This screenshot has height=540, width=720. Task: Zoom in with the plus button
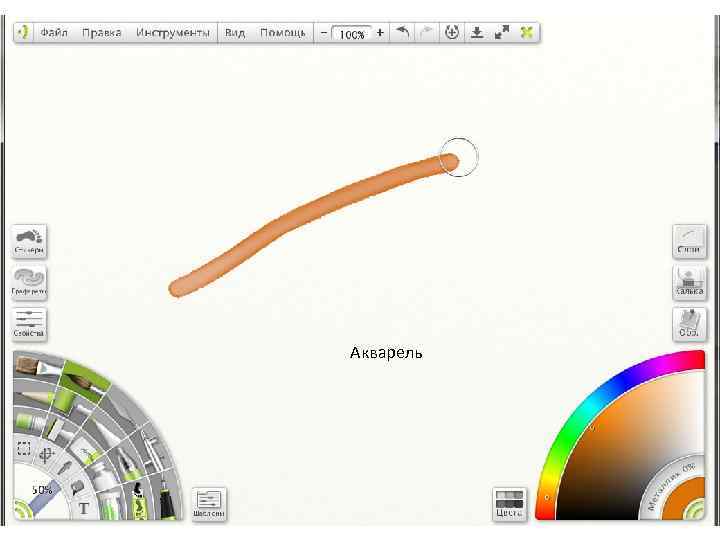380,33
